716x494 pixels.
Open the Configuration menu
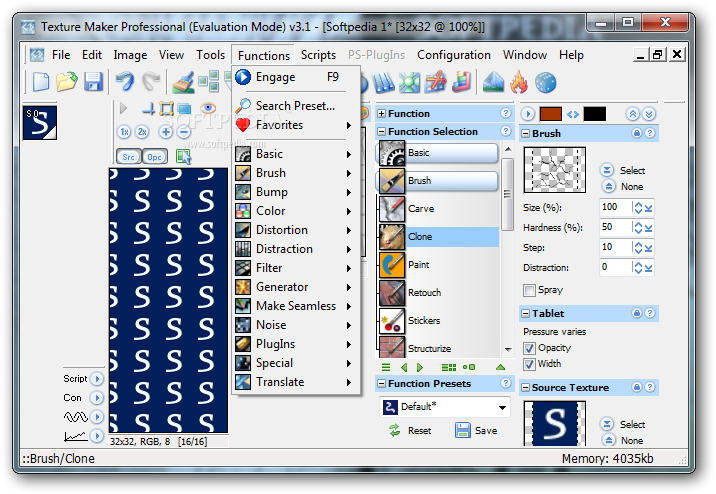point(454,55)
